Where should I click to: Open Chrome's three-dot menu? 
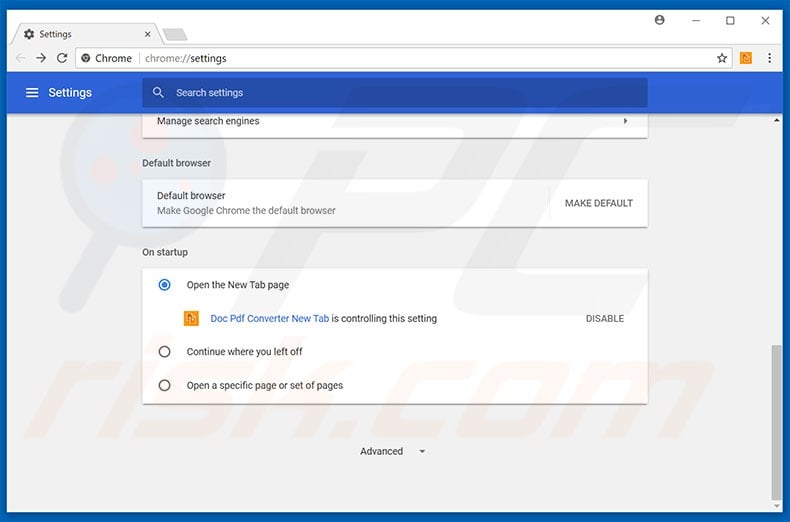click(x=769, y=58)
